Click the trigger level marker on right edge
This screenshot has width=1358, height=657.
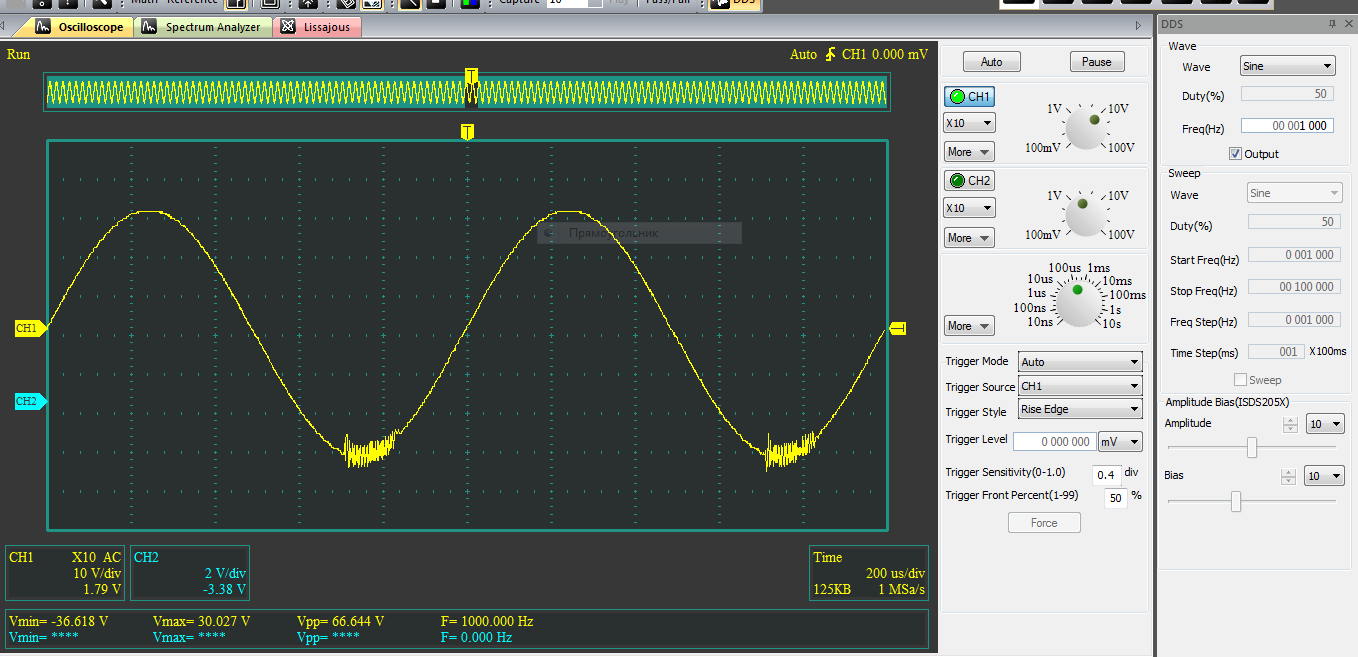click(897, 328)
